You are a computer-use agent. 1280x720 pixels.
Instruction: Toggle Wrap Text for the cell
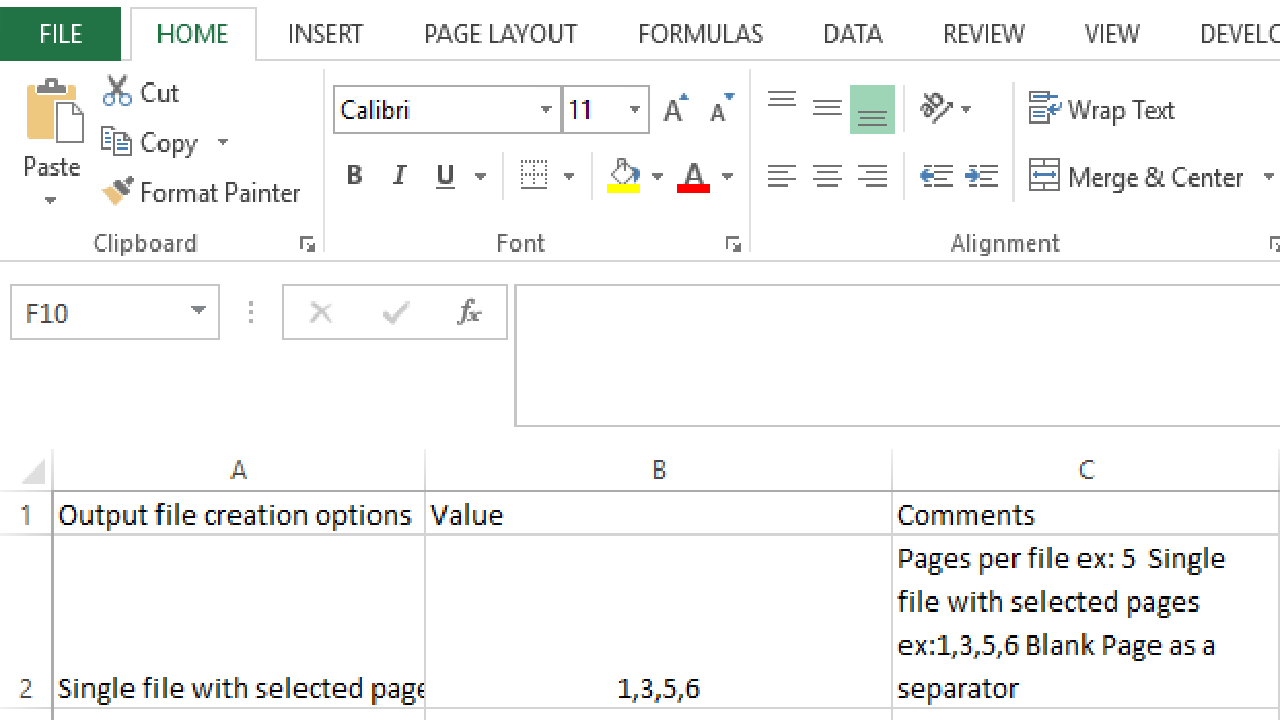(1102, 110)
